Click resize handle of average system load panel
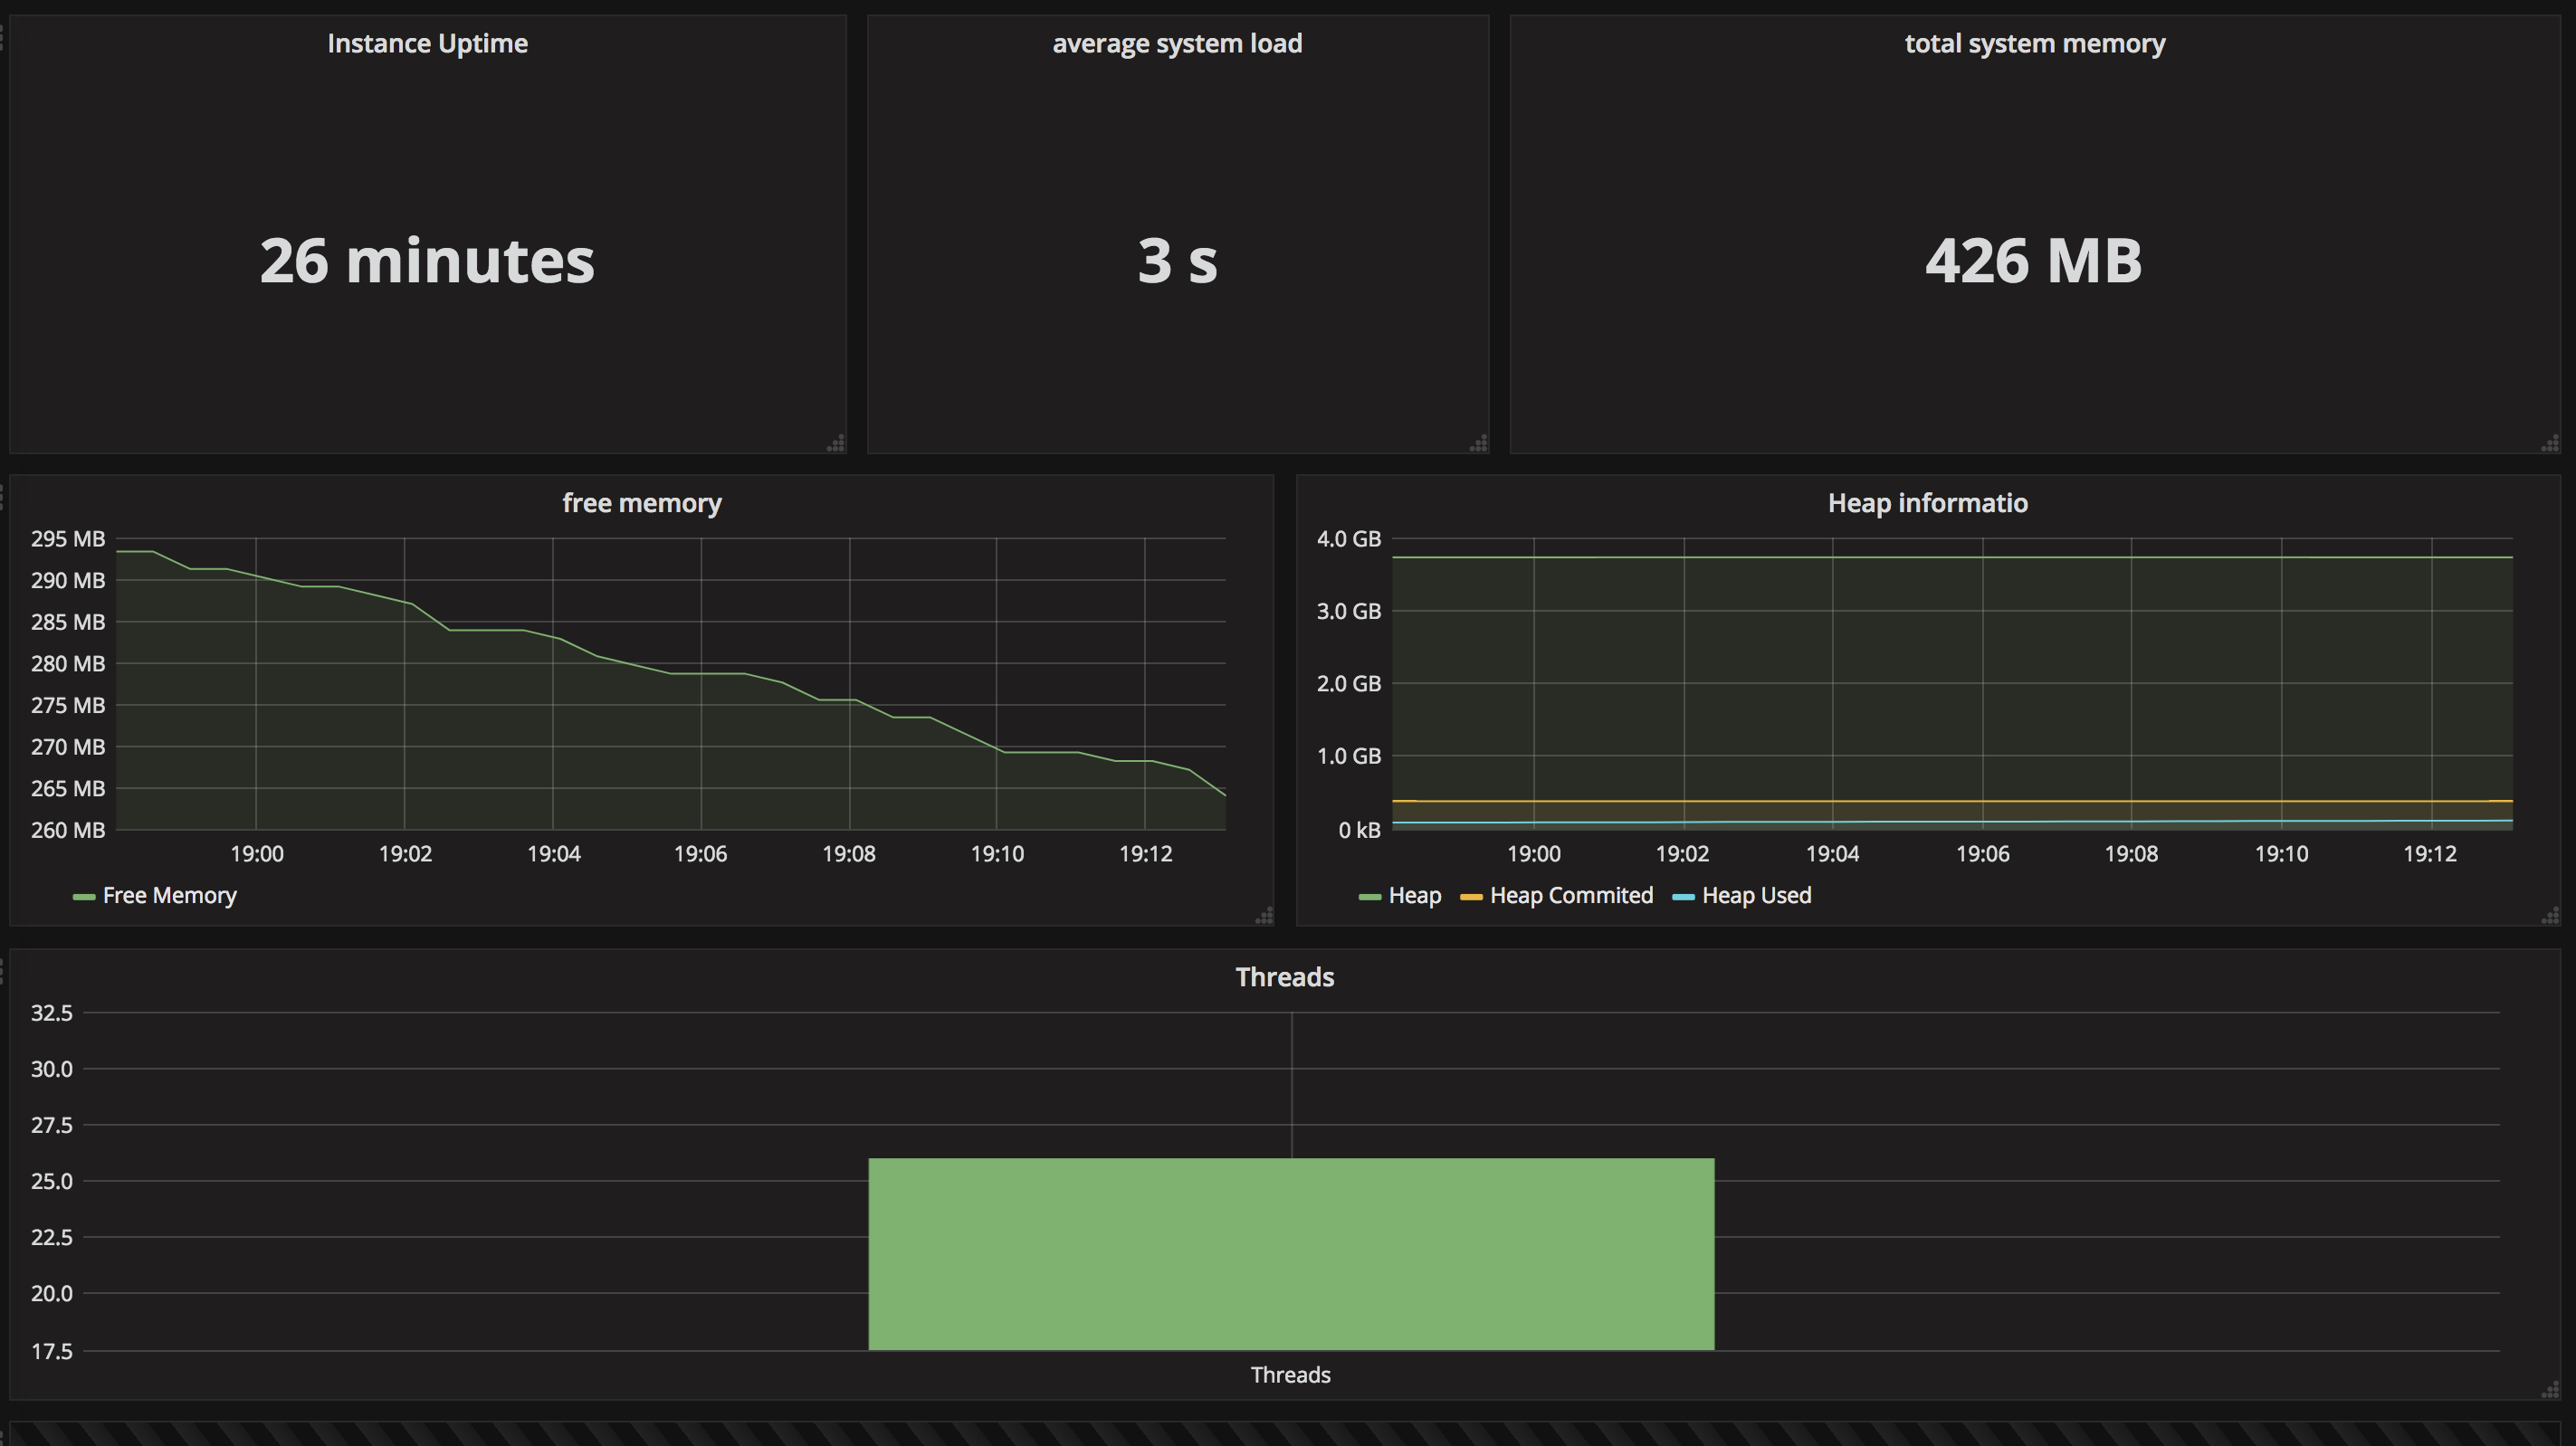The image size is (2576, 1446). [1478, 443]
